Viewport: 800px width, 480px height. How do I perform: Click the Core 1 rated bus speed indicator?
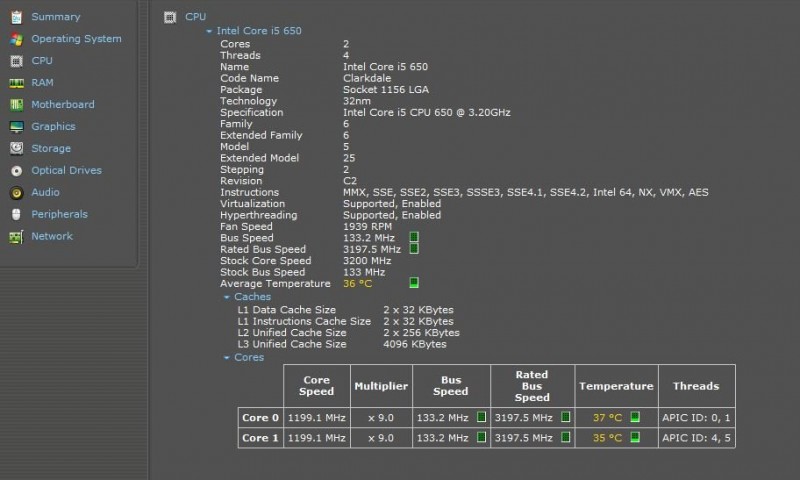[565, 438]
